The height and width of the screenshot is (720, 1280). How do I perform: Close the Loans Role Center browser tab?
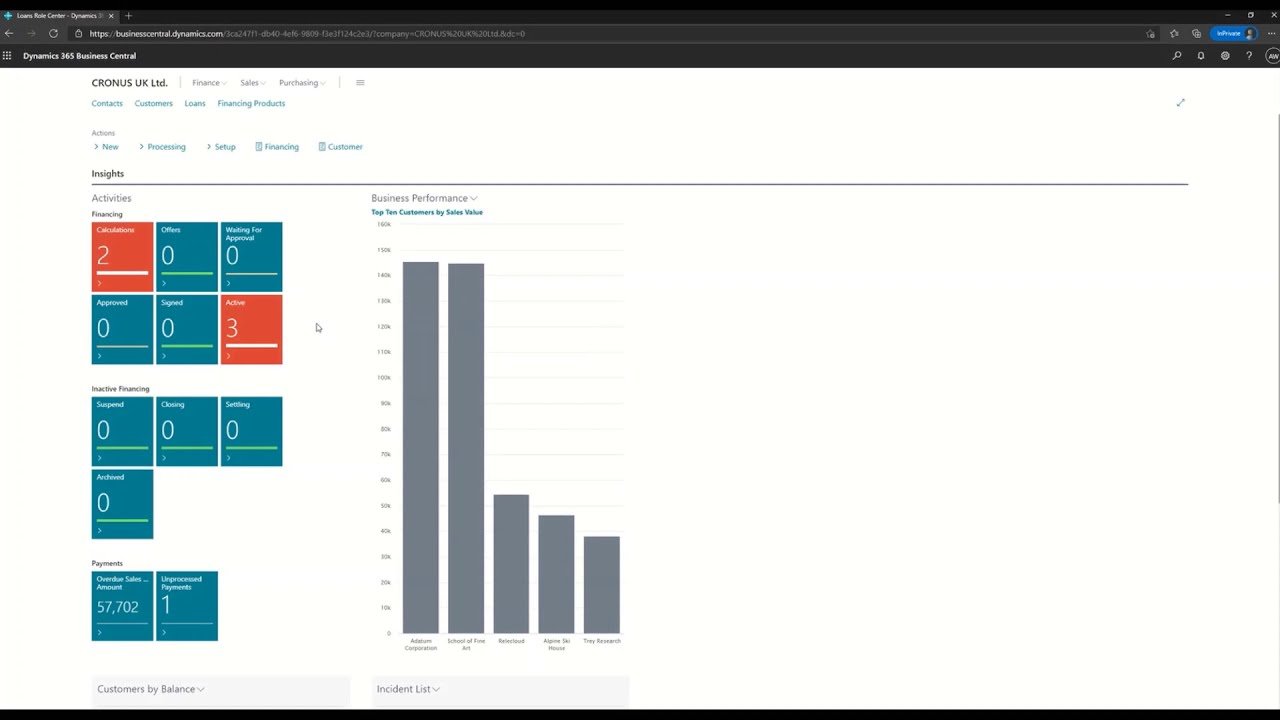(111, 15)
